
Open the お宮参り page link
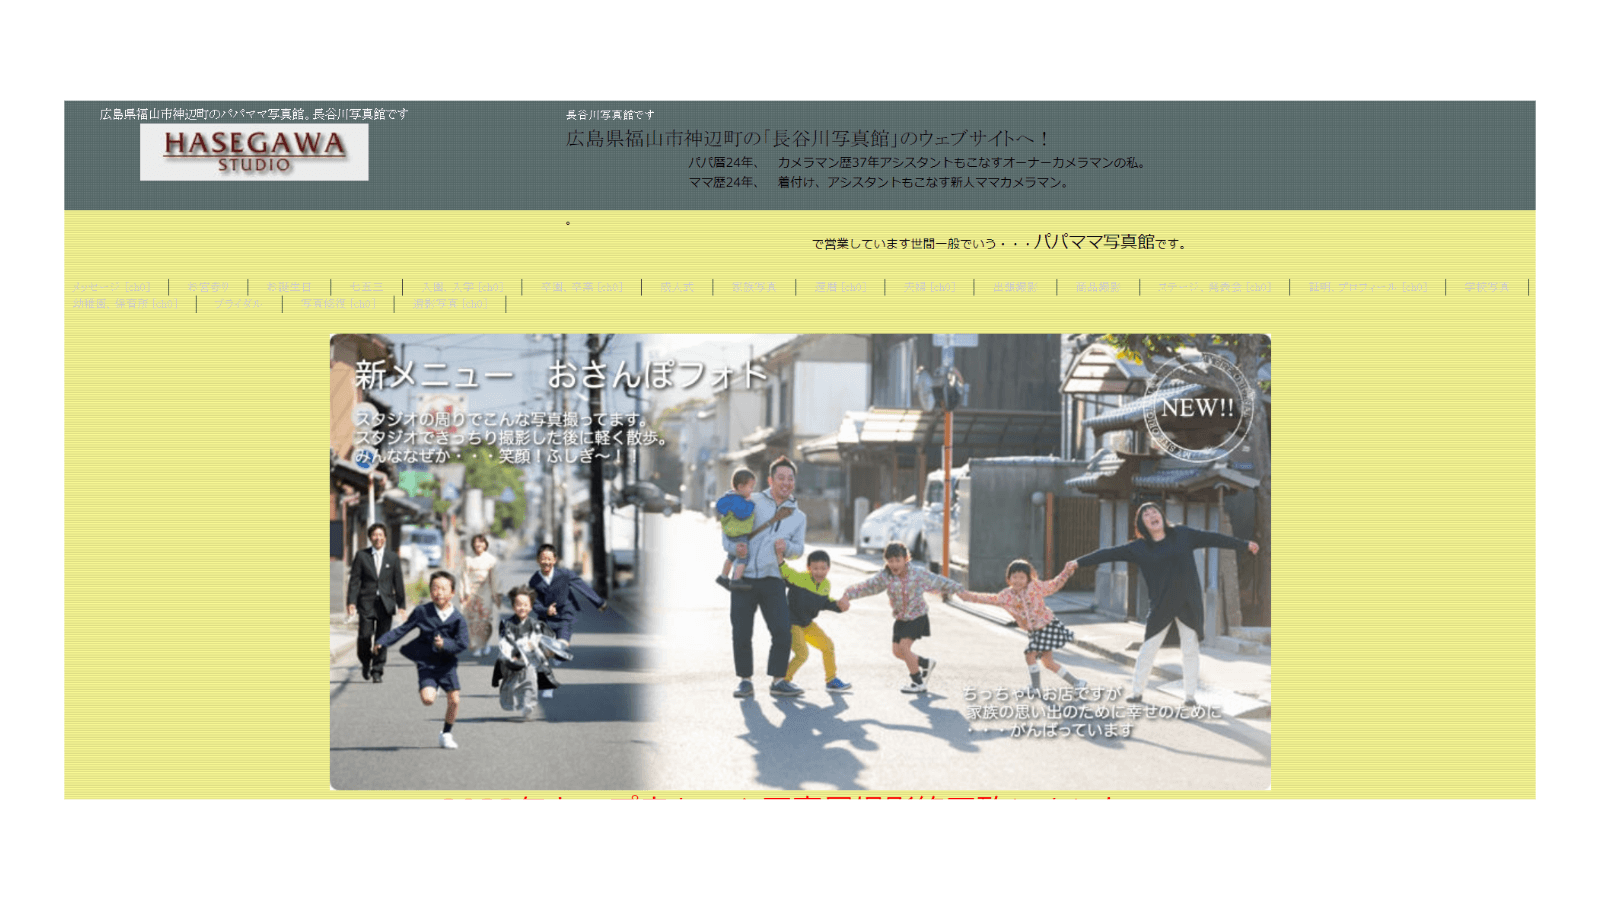point(208,287)
